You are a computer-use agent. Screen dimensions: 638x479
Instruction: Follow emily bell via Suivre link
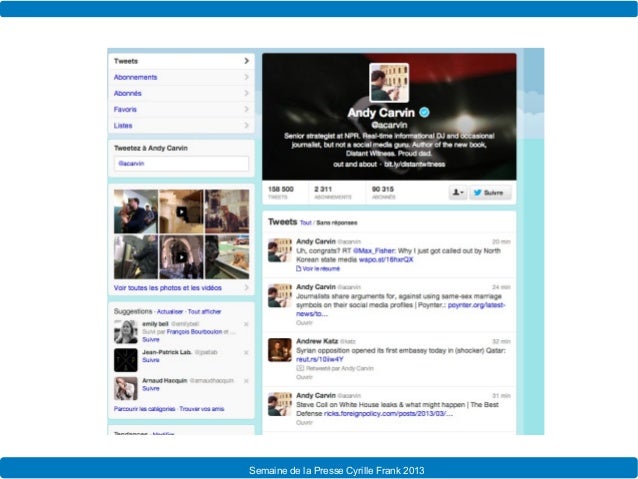point(151,339)
